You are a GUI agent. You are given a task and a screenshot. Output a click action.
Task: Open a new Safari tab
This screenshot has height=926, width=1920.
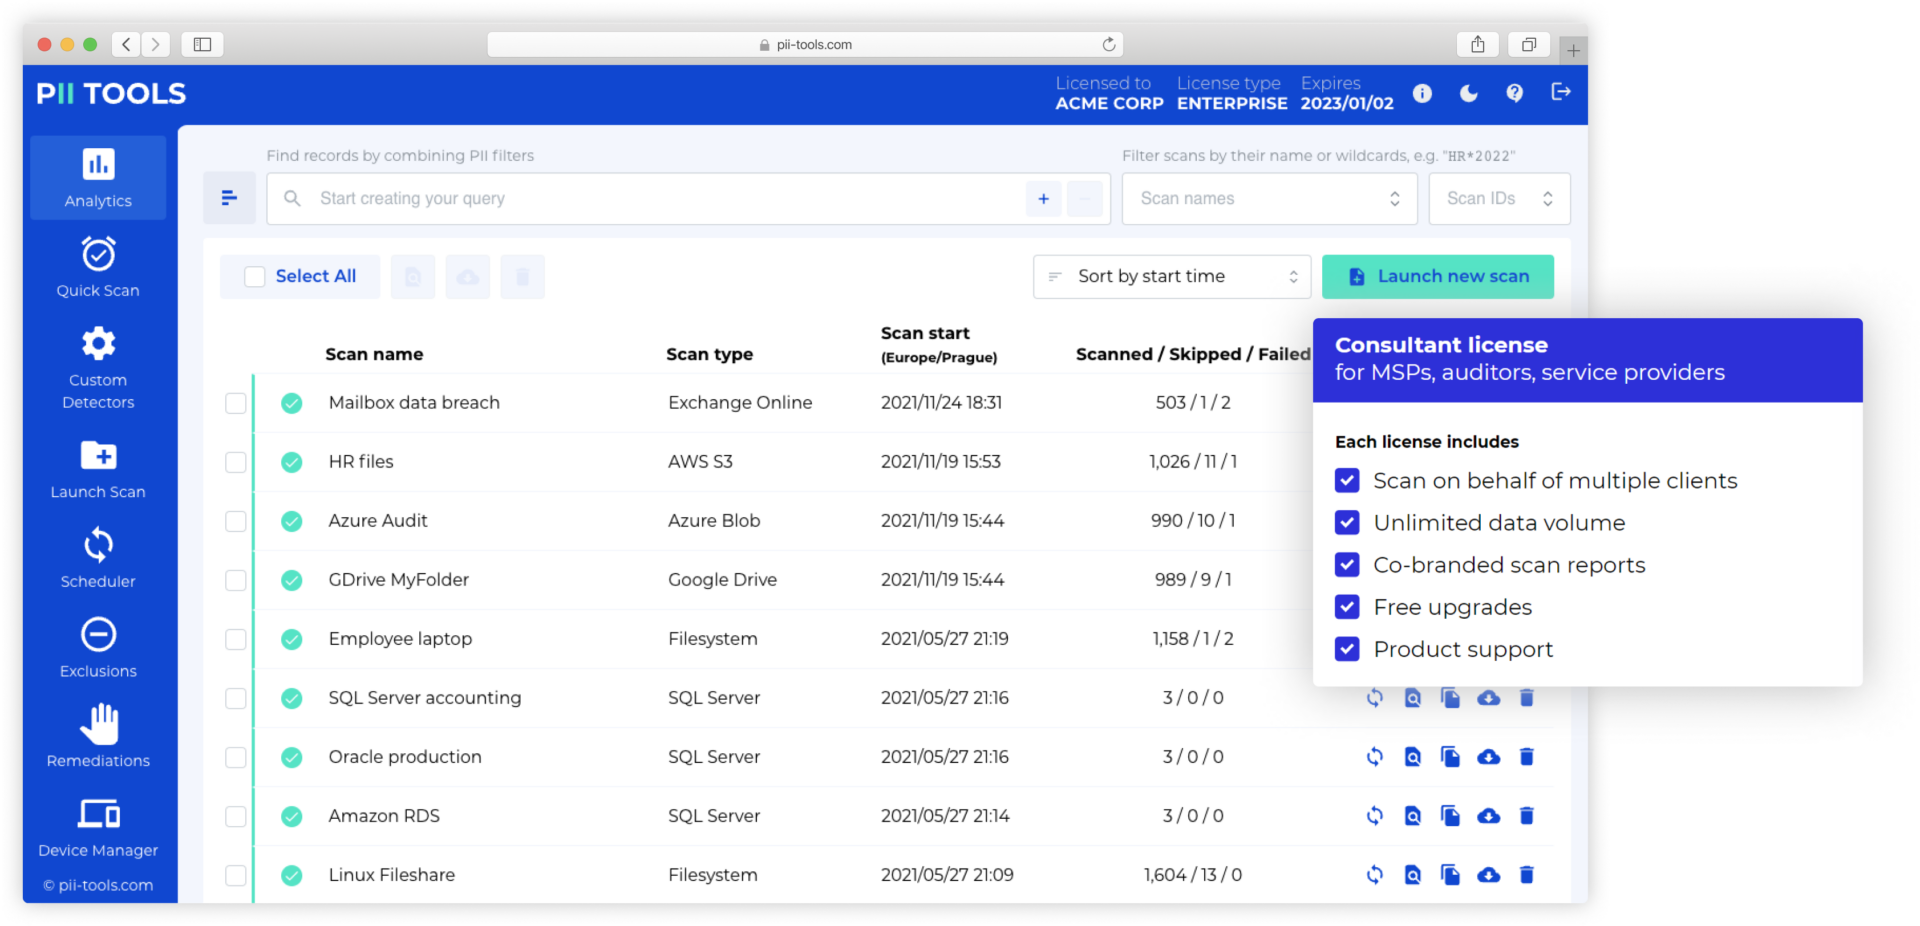(x=1573, y=49)
